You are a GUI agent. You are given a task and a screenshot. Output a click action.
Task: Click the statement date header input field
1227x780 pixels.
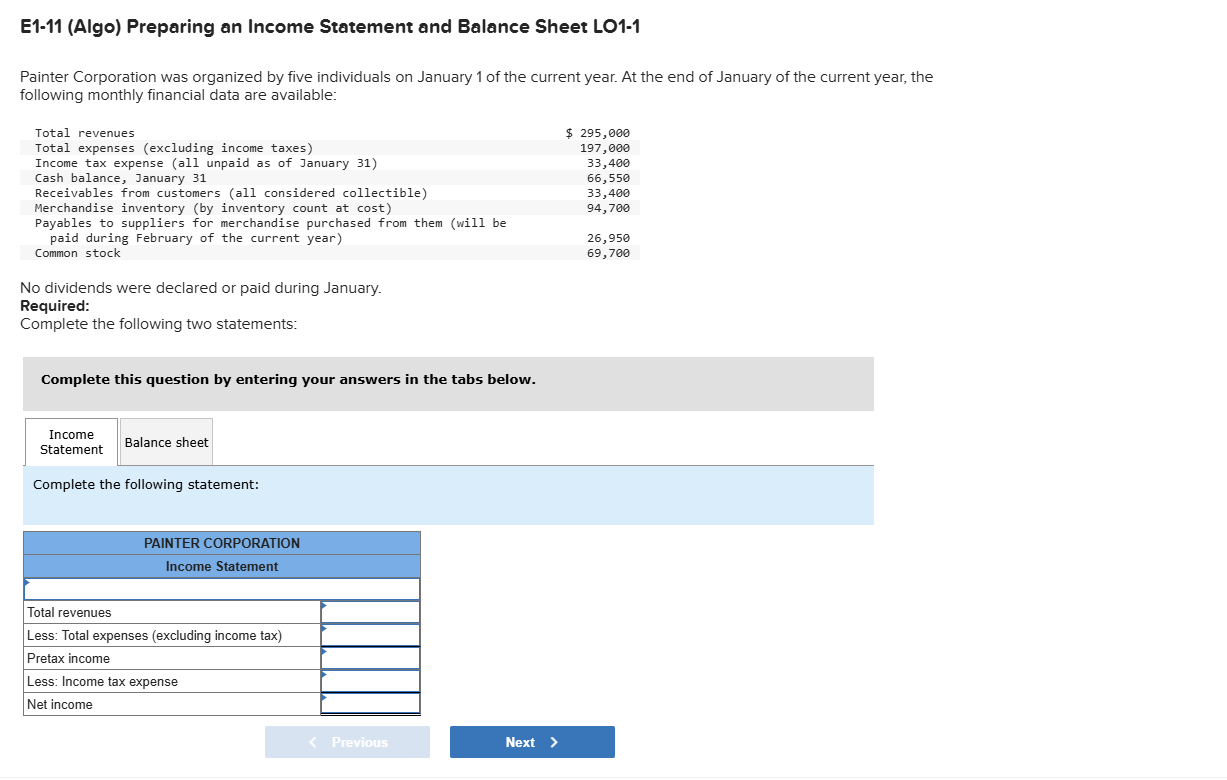(220, 589)
